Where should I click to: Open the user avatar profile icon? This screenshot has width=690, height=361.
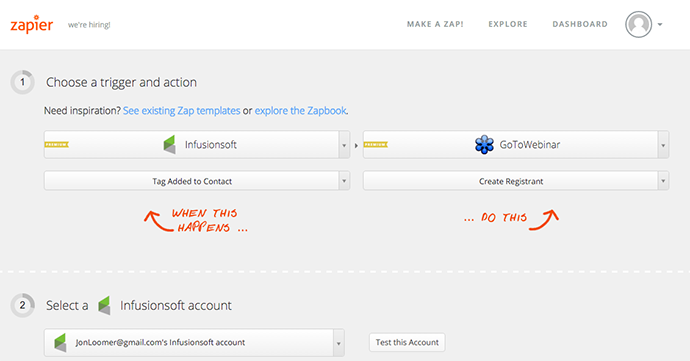[639, 24]
